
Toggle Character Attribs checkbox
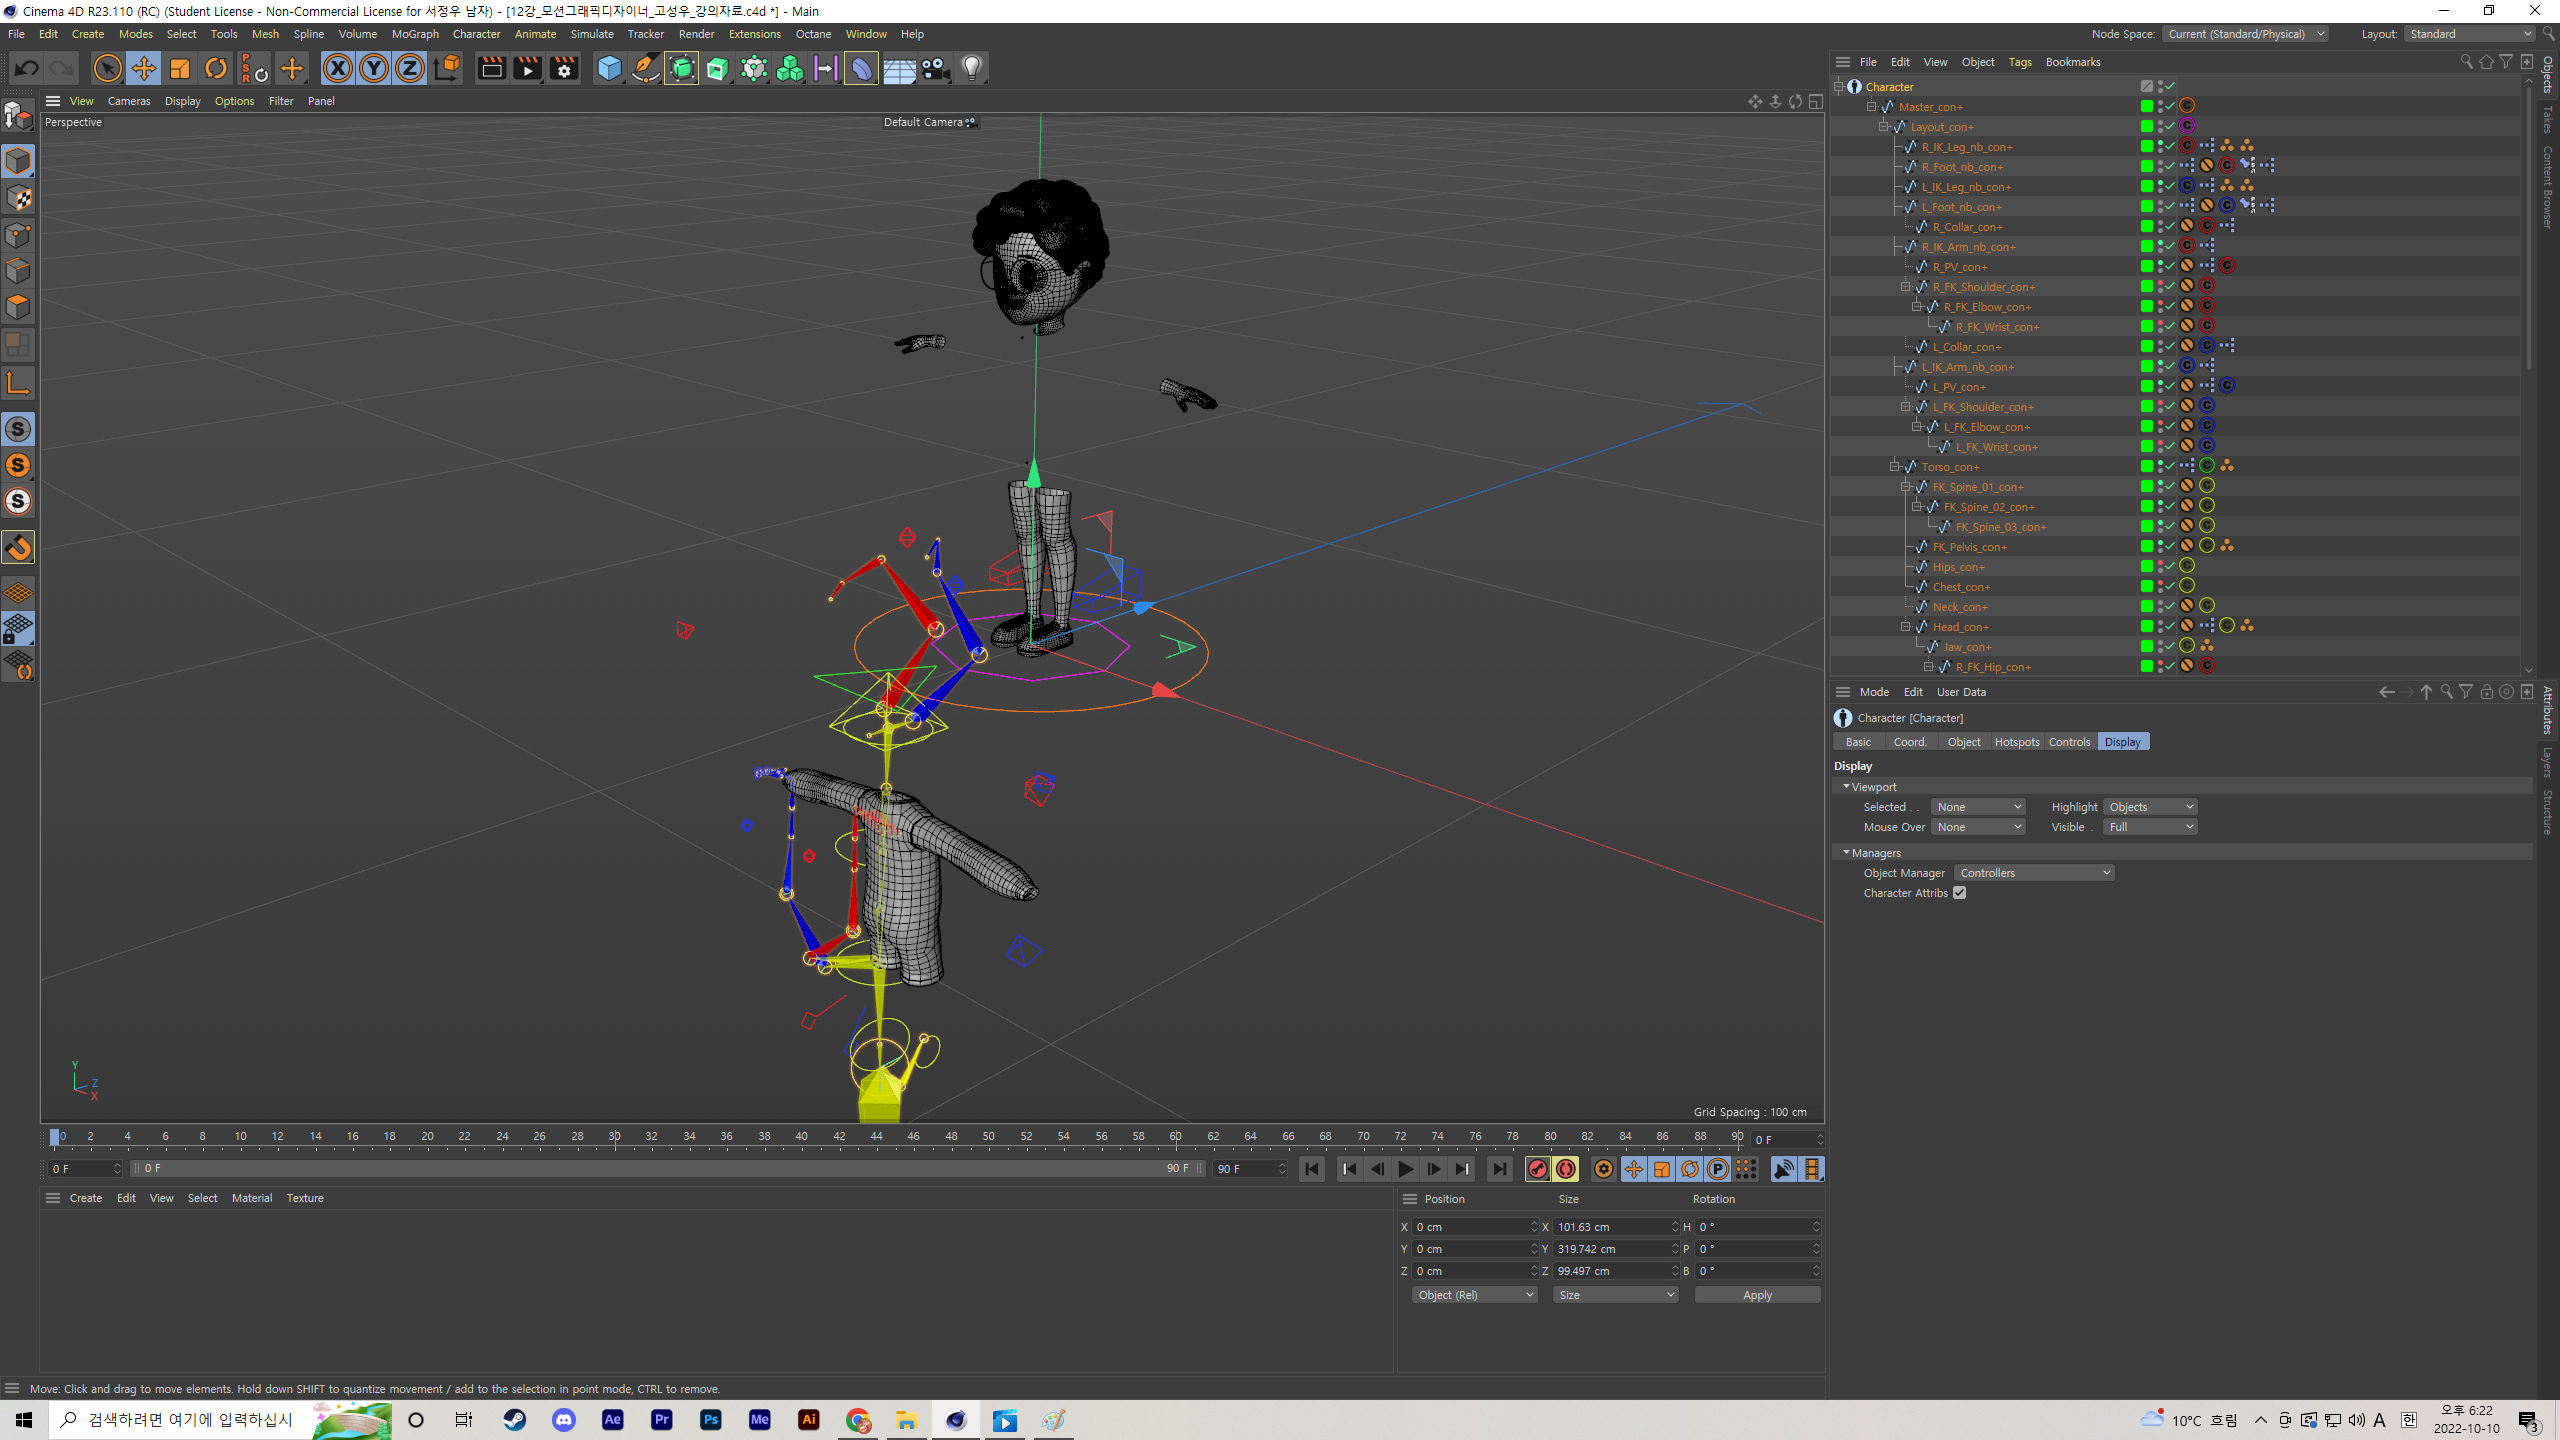tap(1960, 893)
